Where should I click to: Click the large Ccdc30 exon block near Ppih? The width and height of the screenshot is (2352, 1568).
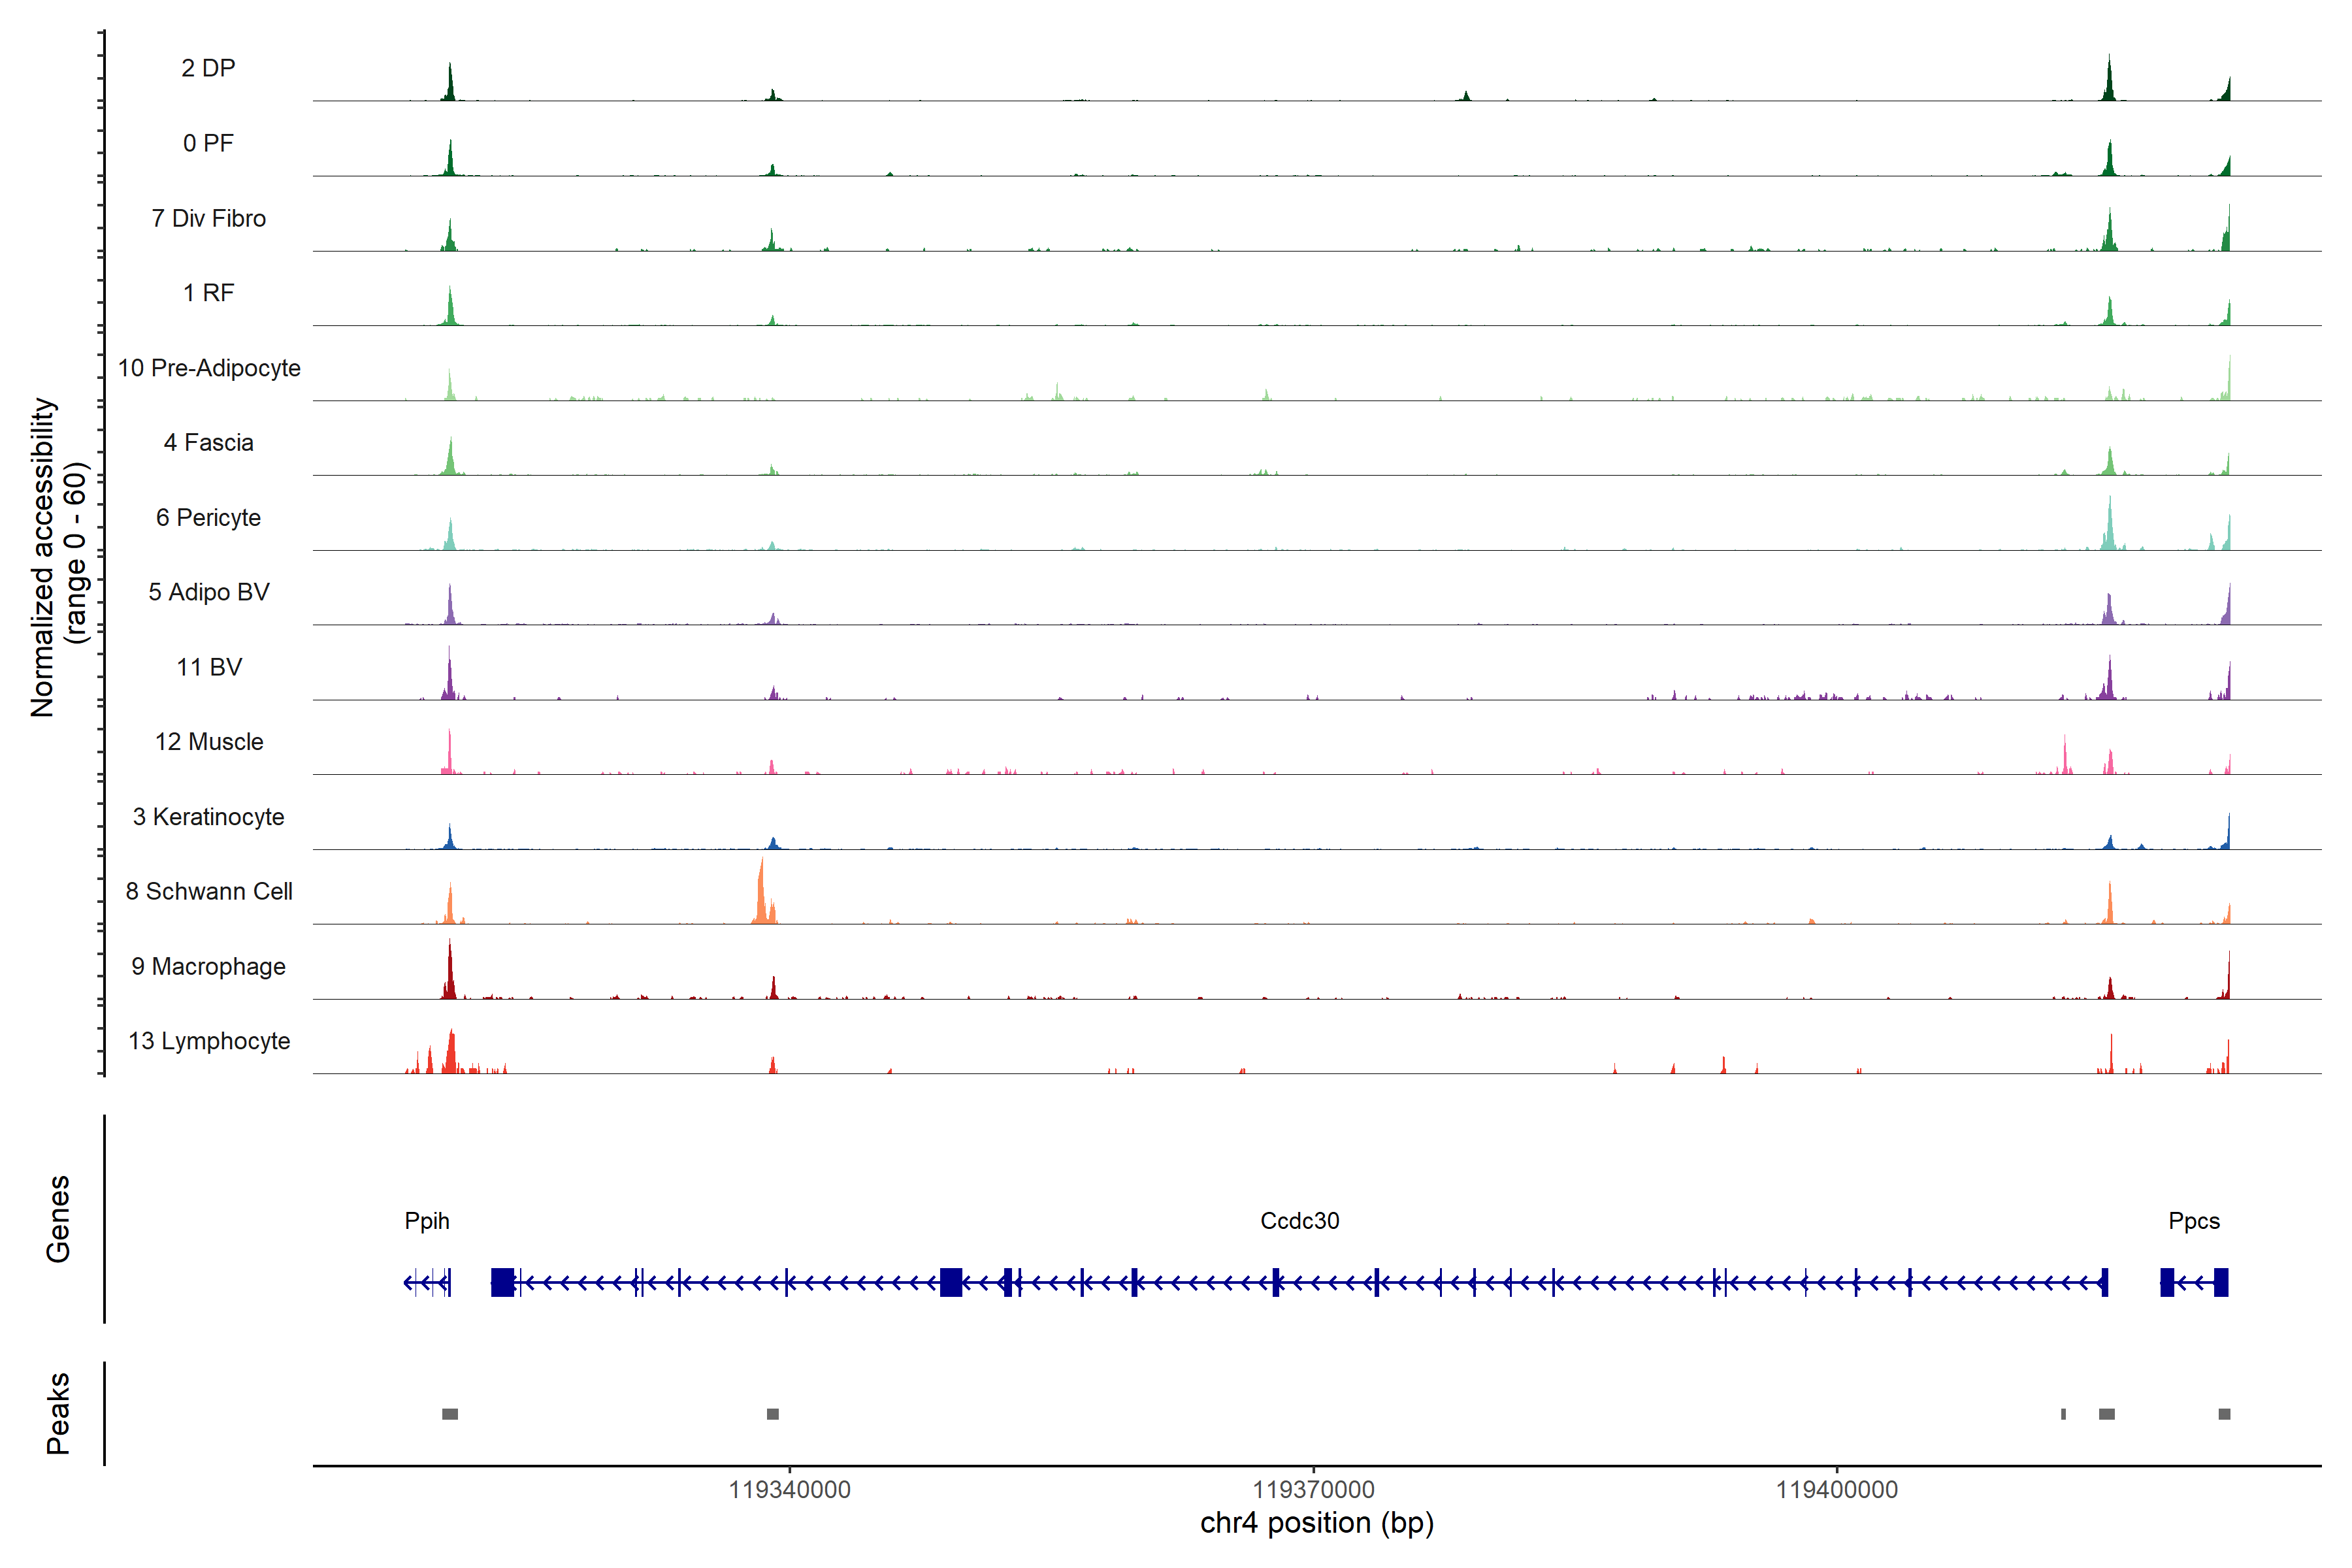(x=502, y=1282)
